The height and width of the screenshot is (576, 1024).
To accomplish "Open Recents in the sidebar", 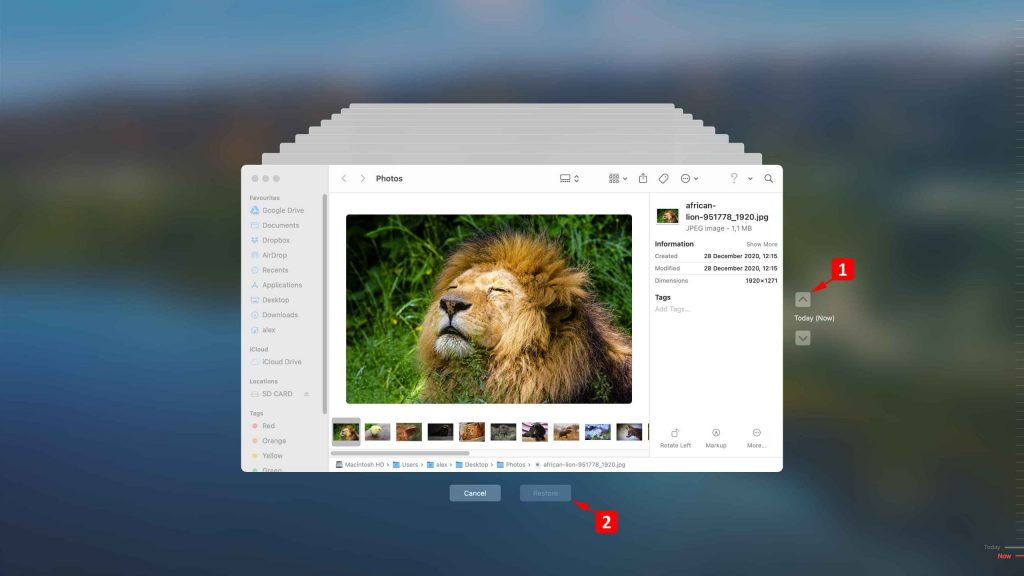I will tap(270, 270).
